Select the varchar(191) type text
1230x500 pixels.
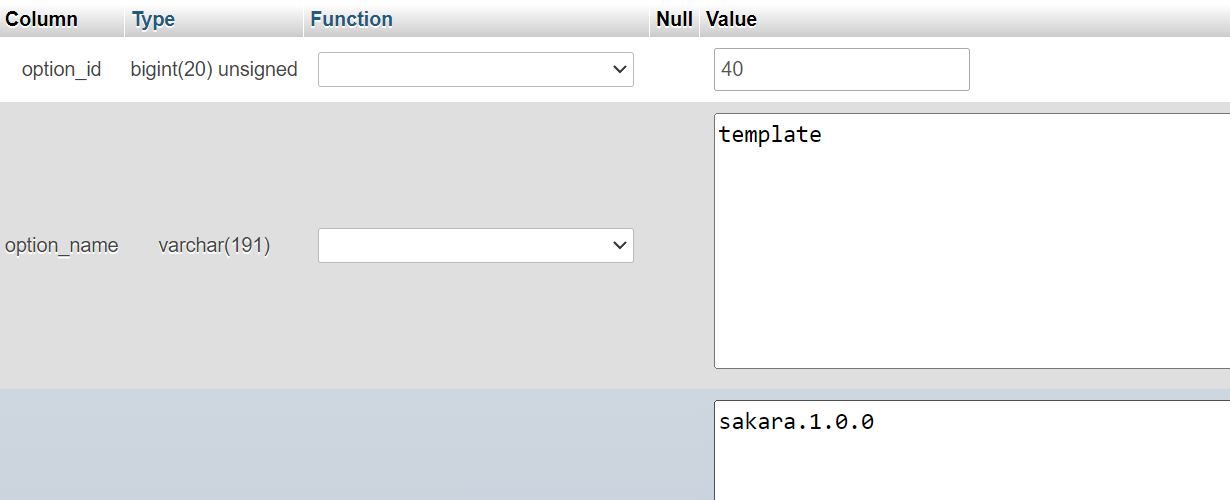[x=214, y=245]
